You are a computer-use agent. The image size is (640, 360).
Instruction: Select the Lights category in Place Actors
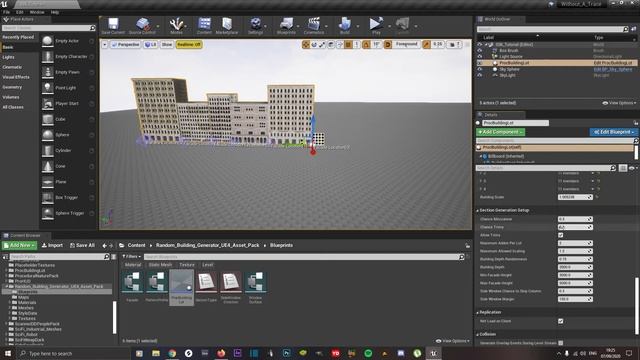[9, 57]
